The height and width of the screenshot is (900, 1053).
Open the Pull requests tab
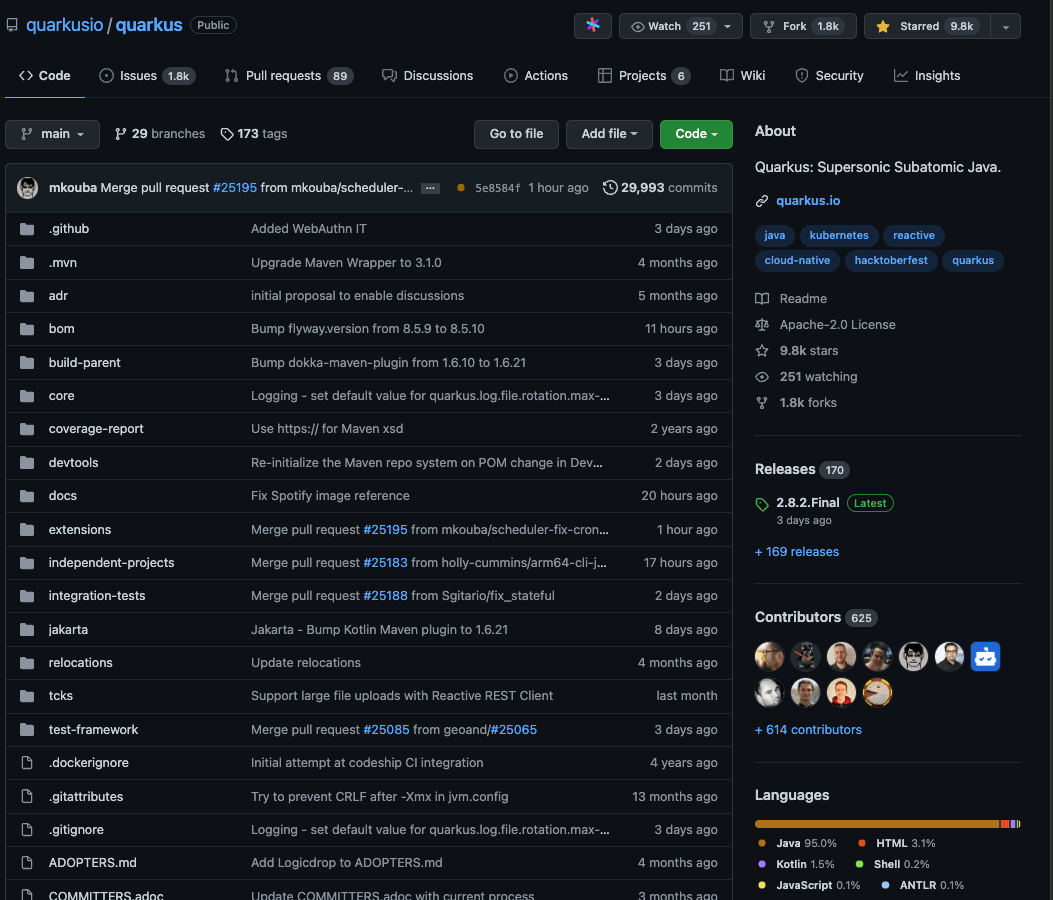click(289, 76)
